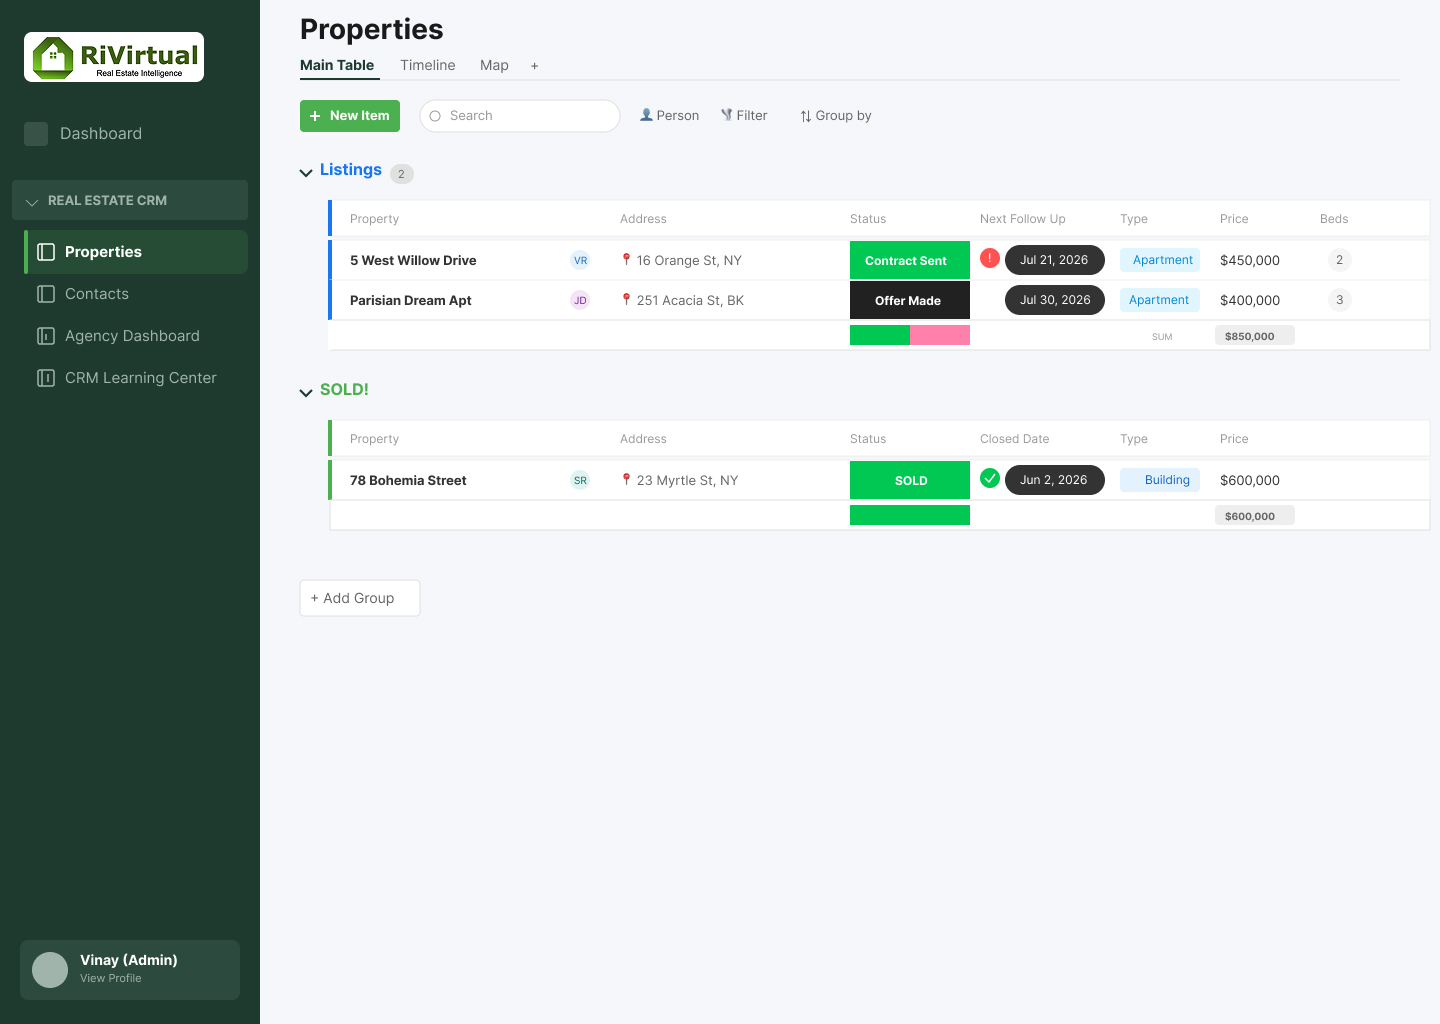Click the CRM Learning Center icon
The width and height of the screenshot is (1440, 1024).
46,378
